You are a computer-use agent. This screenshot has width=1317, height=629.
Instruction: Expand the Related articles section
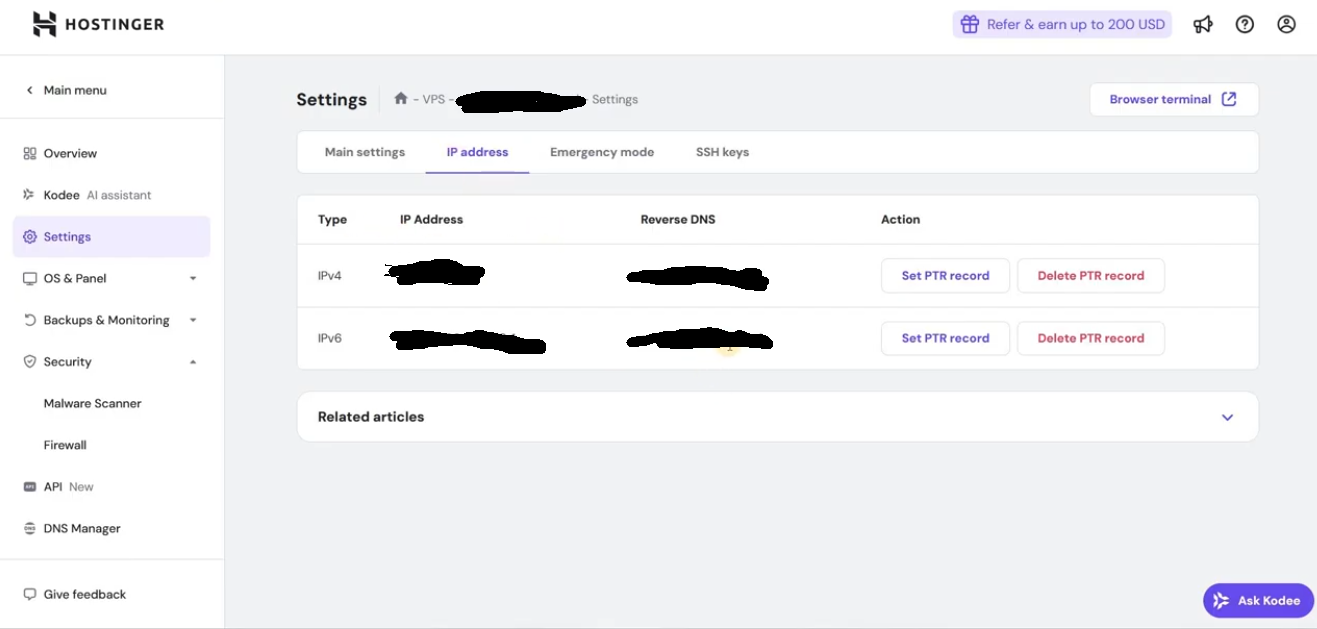[1227, 417]
